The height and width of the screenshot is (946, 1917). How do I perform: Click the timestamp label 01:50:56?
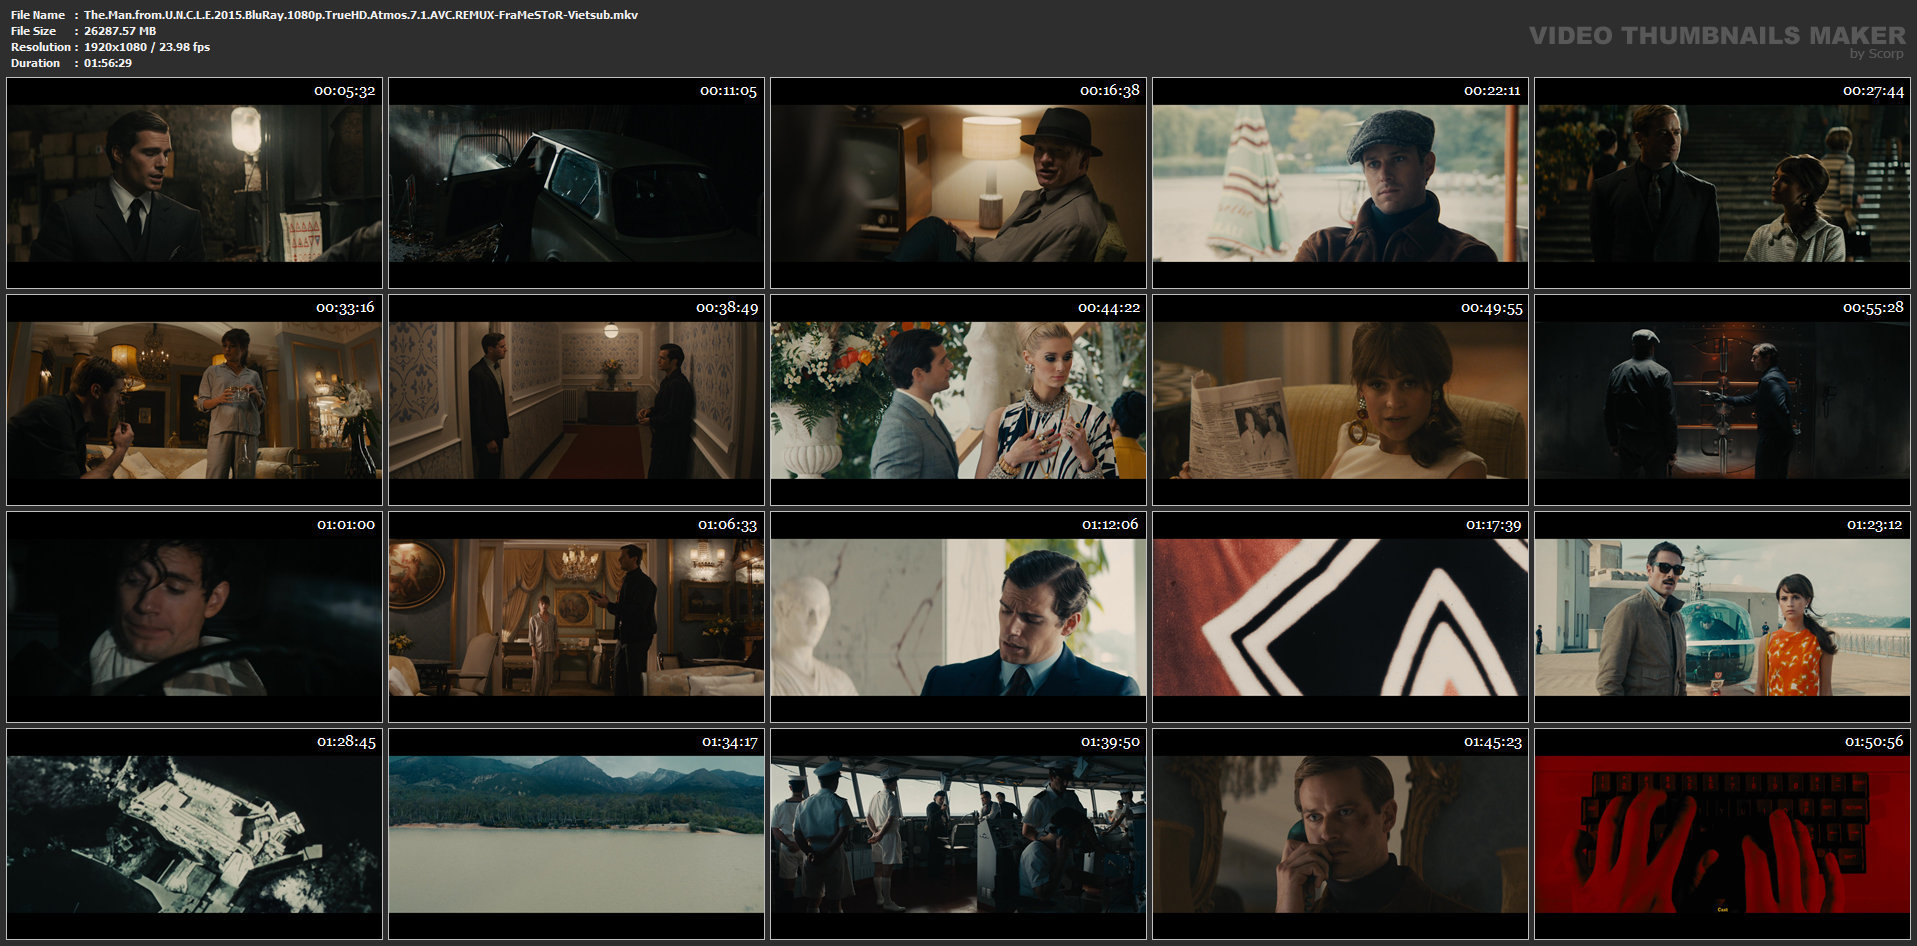[1873, 742]
